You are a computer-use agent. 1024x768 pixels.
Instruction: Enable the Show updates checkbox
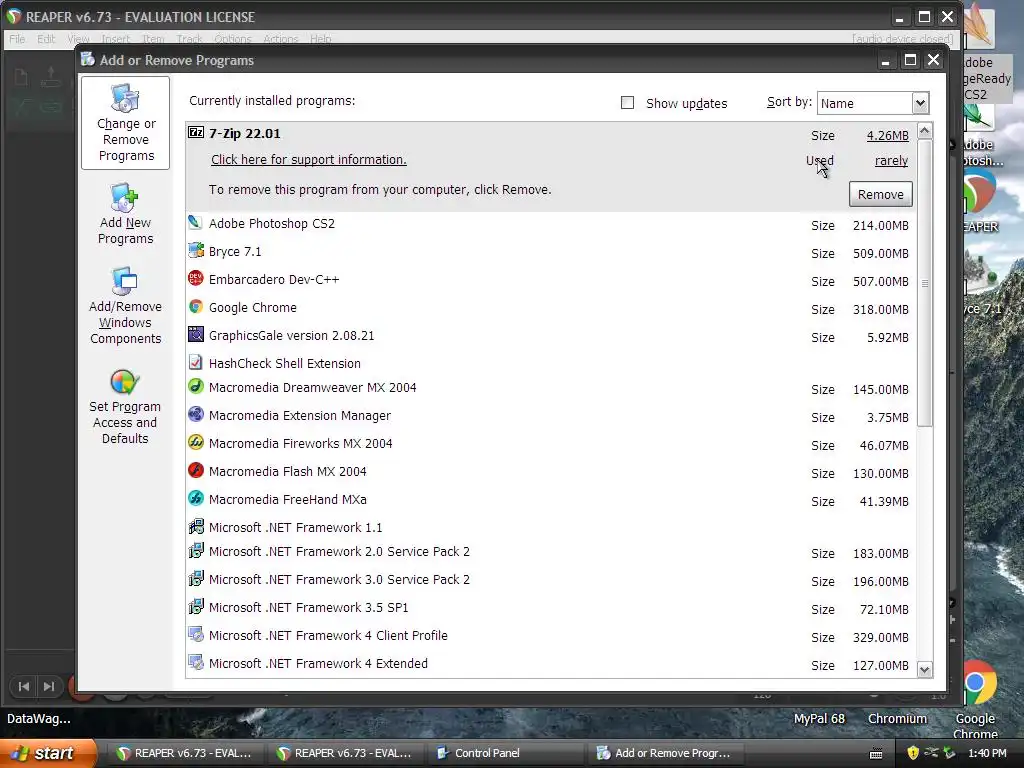tap(627, 103)
